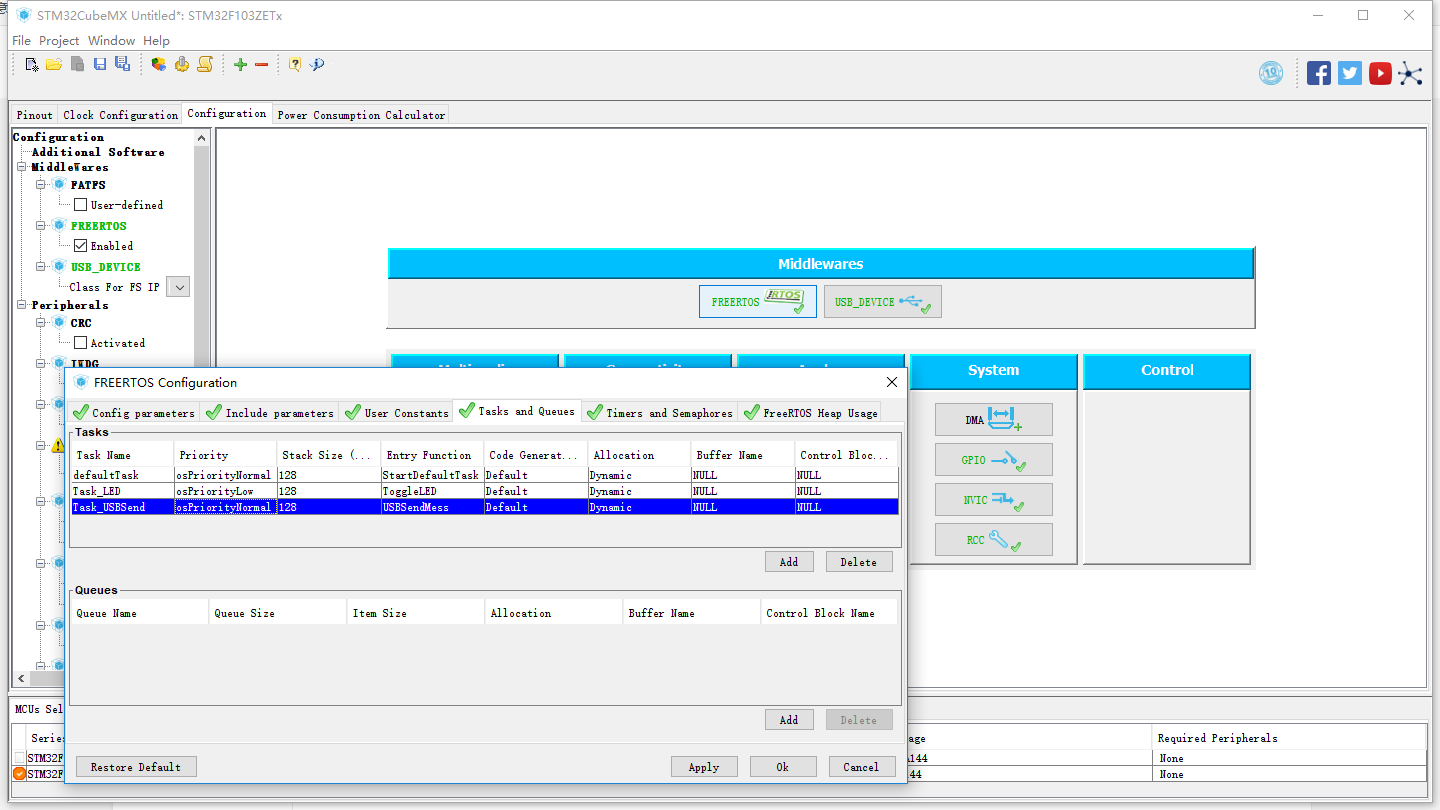This screenshot has width=1440, height=810.
Task: Click the Ok button
Action: coord(782,767)
